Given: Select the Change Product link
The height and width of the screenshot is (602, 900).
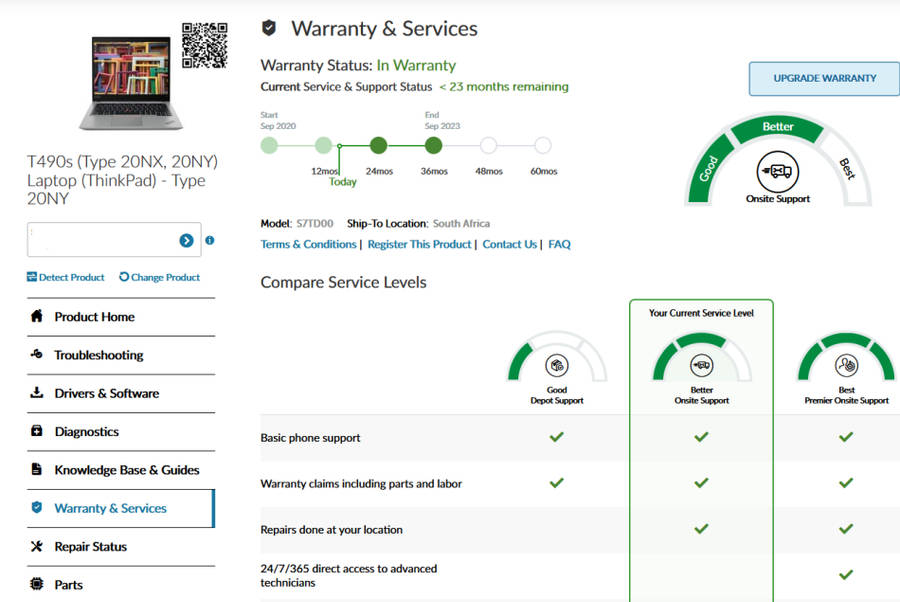Looking at the screenshot, I should click(160, 277).
